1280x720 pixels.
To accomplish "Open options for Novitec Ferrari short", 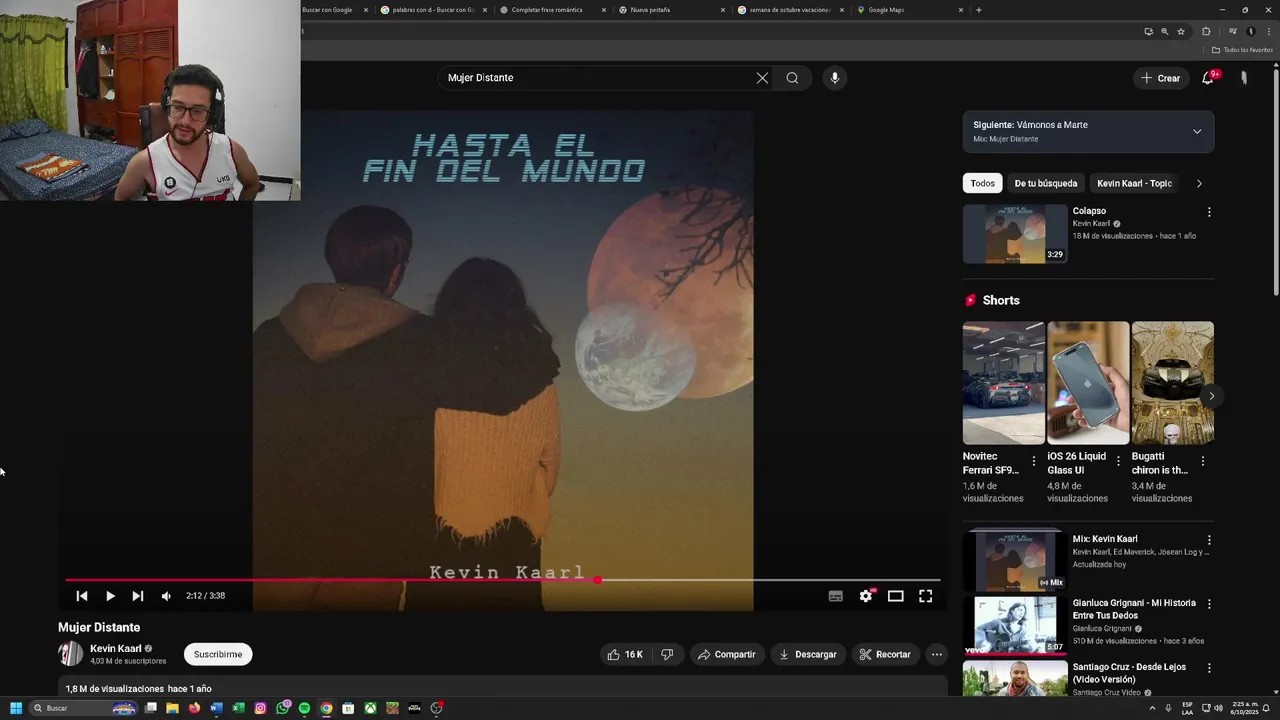I will point(1034,461).
